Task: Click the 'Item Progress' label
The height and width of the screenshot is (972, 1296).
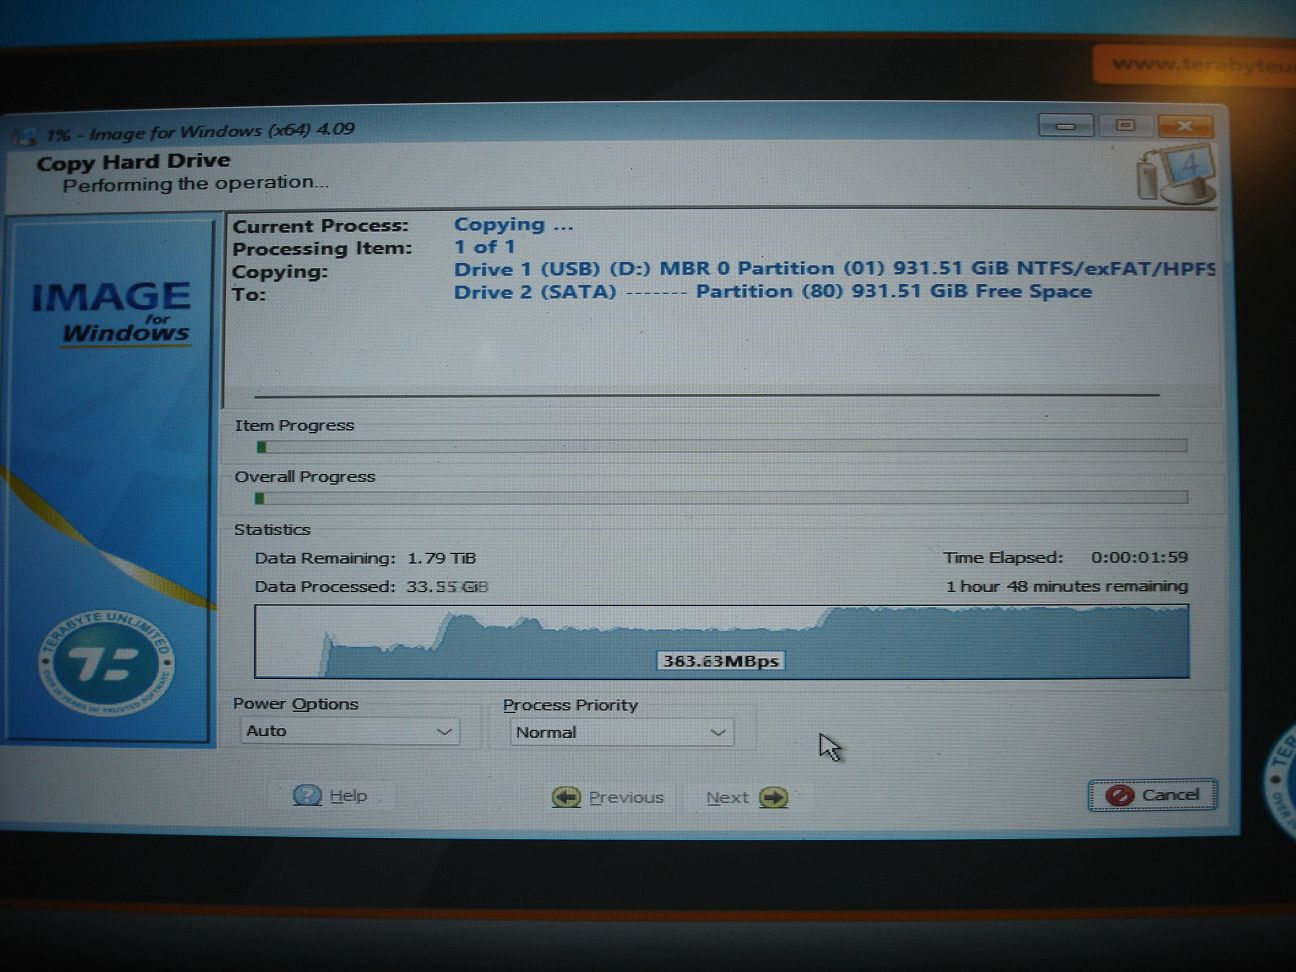Action: pos(294,425)
